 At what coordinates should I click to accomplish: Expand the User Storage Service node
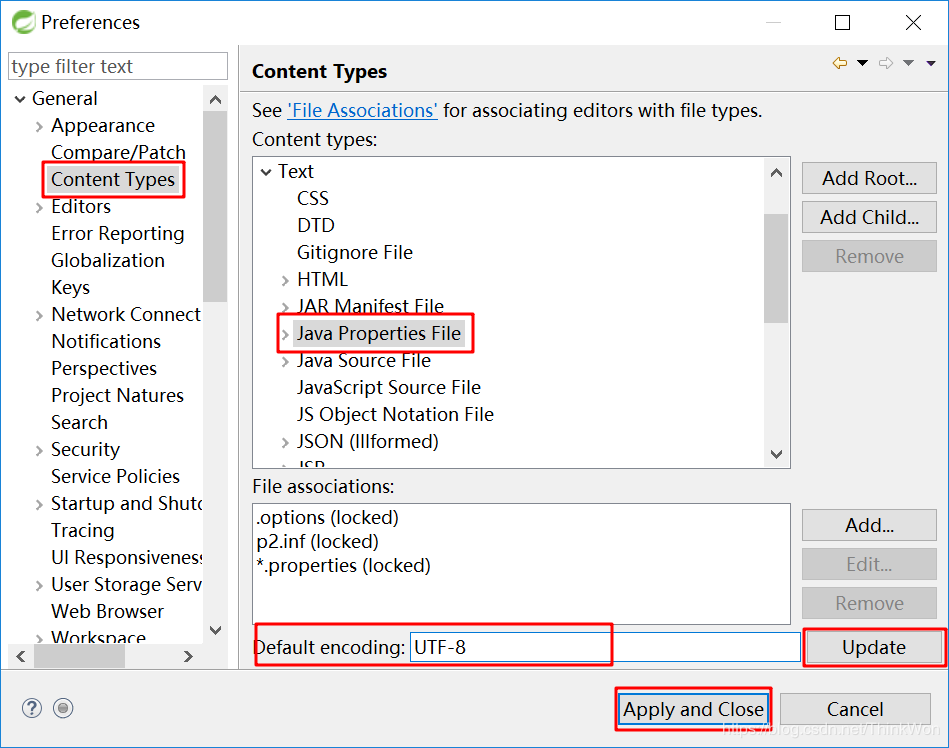tap(39, 585)
